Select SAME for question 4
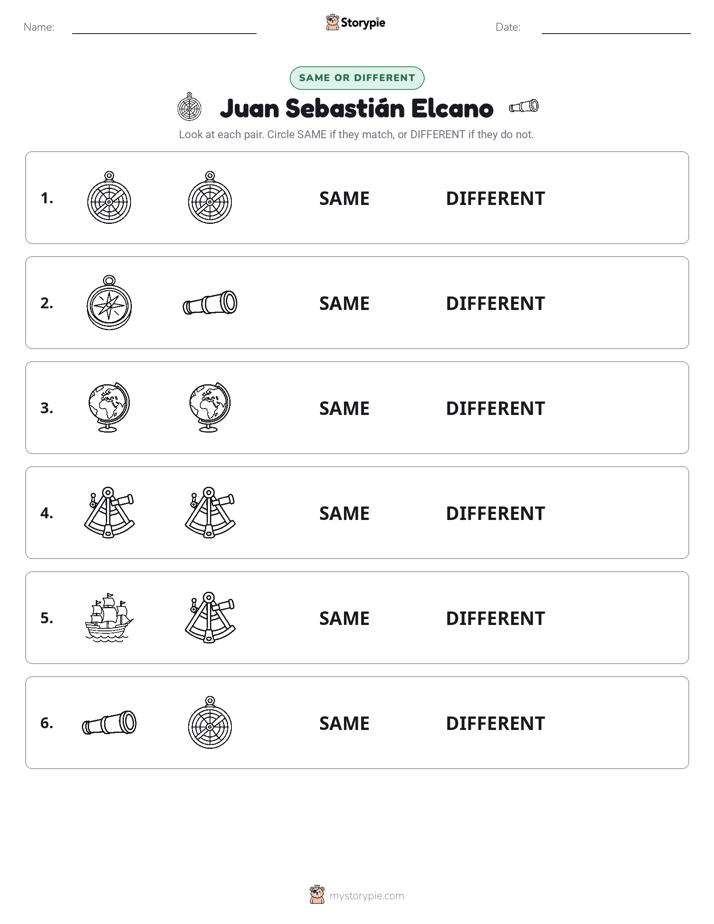 [344, 513]
